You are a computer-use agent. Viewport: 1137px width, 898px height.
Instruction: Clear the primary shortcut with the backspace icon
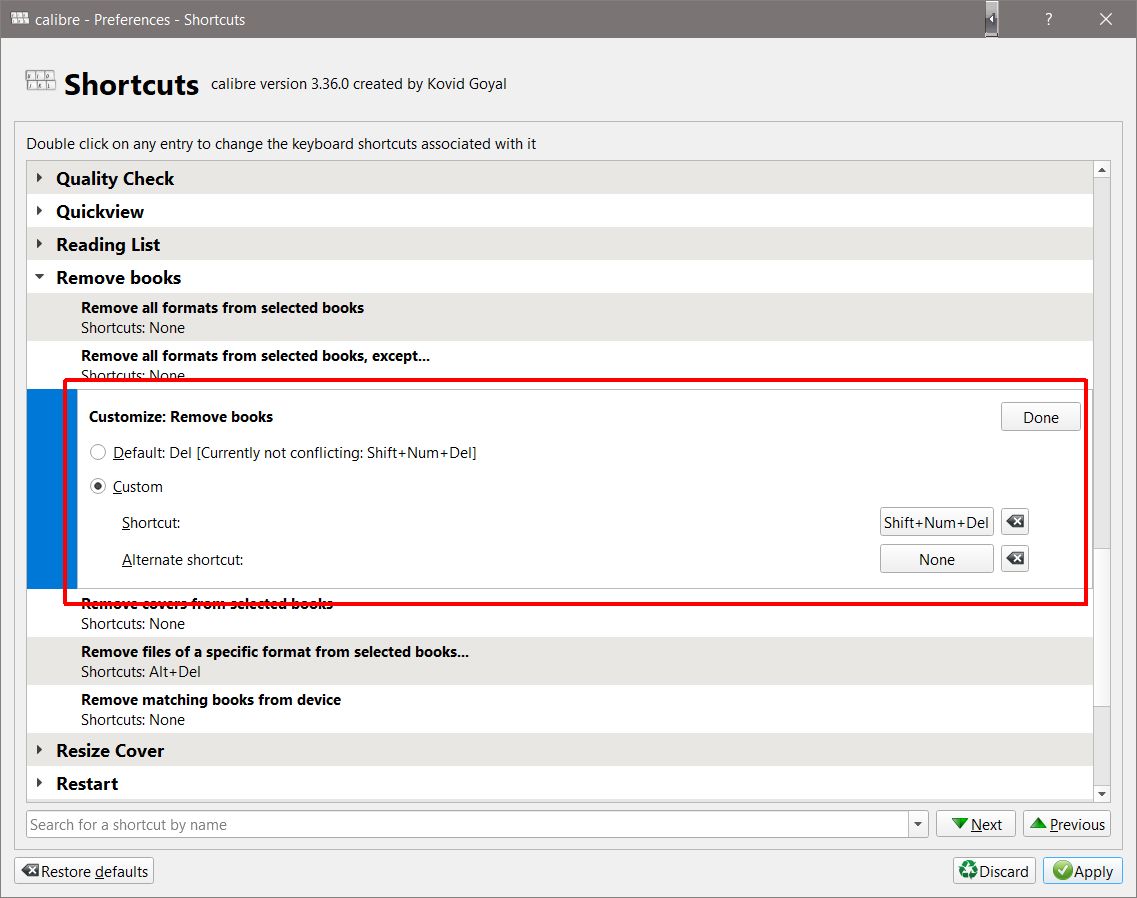coord(1015,522)
